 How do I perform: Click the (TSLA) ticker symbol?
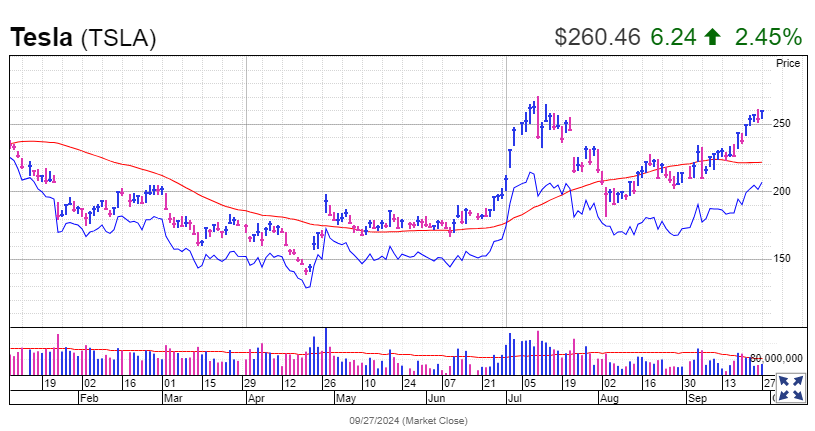[119, 38]
